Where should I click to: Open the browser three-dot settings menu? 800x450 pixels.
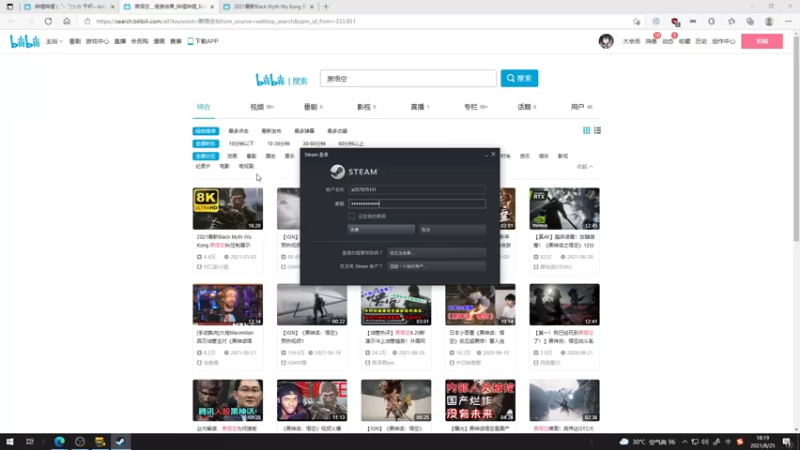[788, 21]
